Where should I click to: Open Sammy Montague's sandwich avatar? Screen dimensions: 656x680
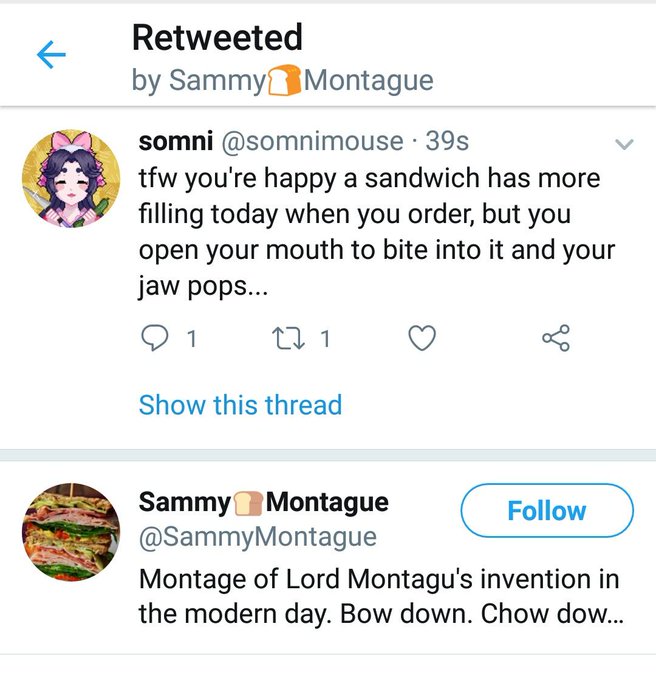pos(71,532)
